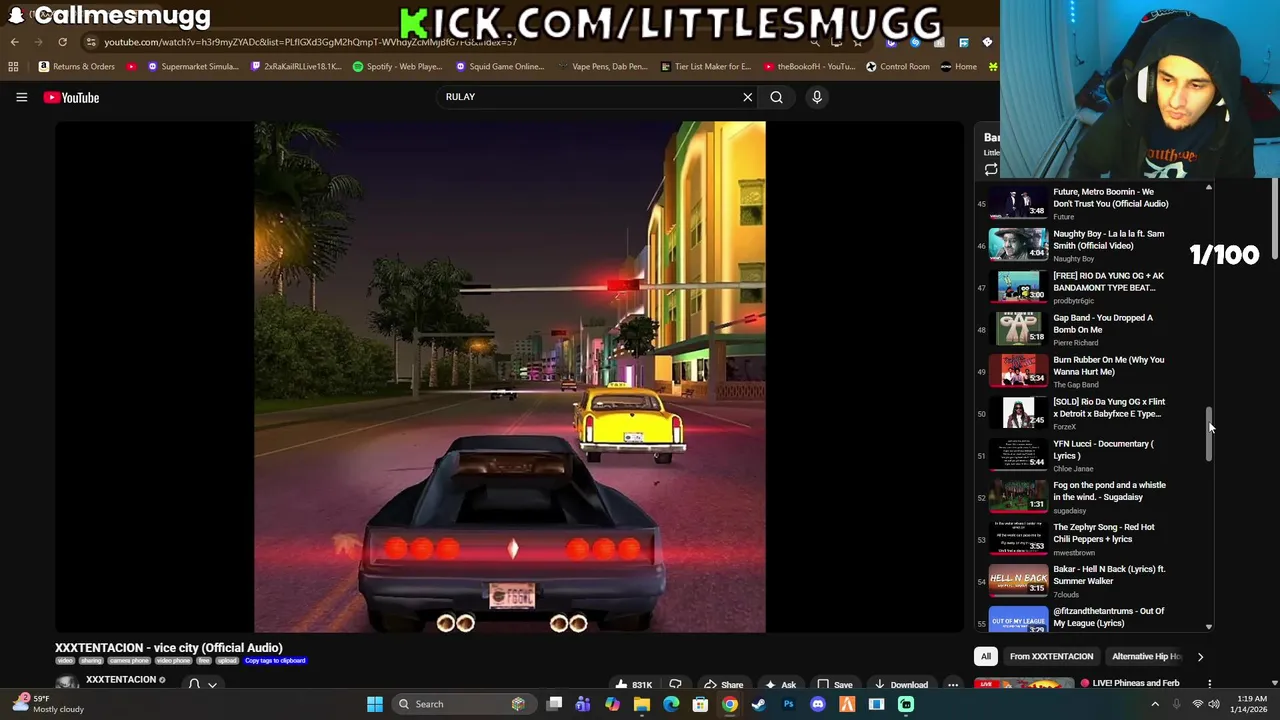The height and width of the screenshot is (720, 1280).
Task: Show more filter chips with right chevron
Action: (1200, 657)
